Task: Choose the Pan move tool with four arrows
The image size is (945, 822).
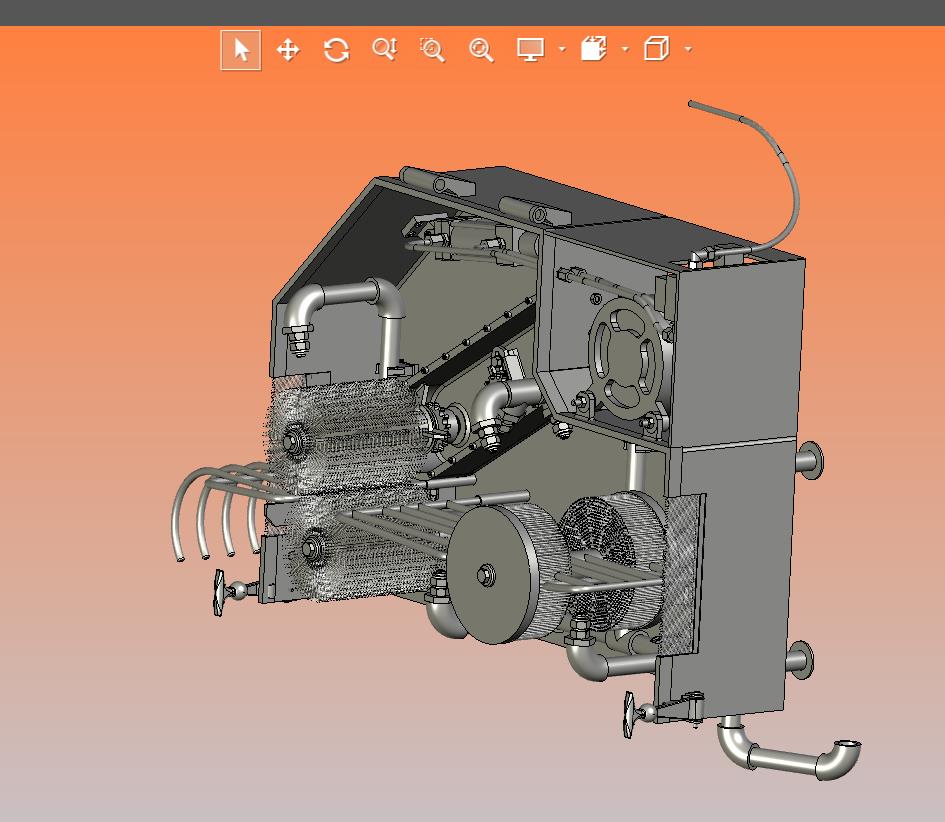Action: (x=288, y=50)
